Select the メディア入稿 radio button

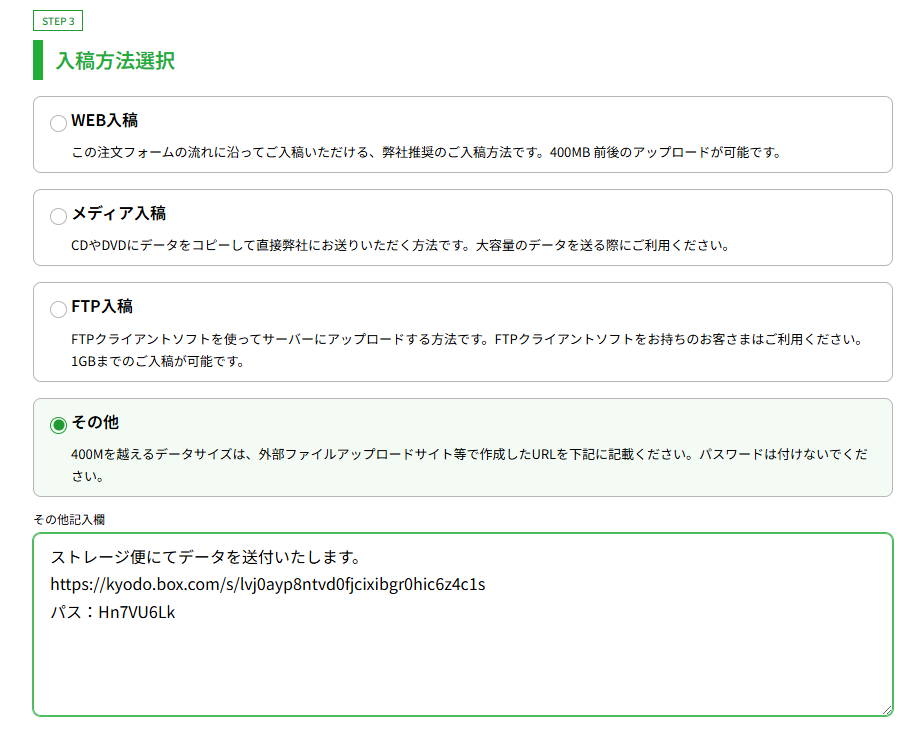pyautogui.click(x=58, y=215)
